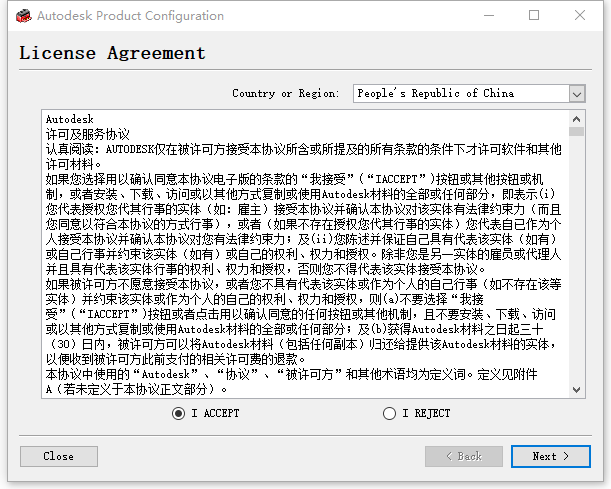Screen dimensions: 611x489
Task: Click the Autodesk app icon in title bar
Action: point(23,16)
